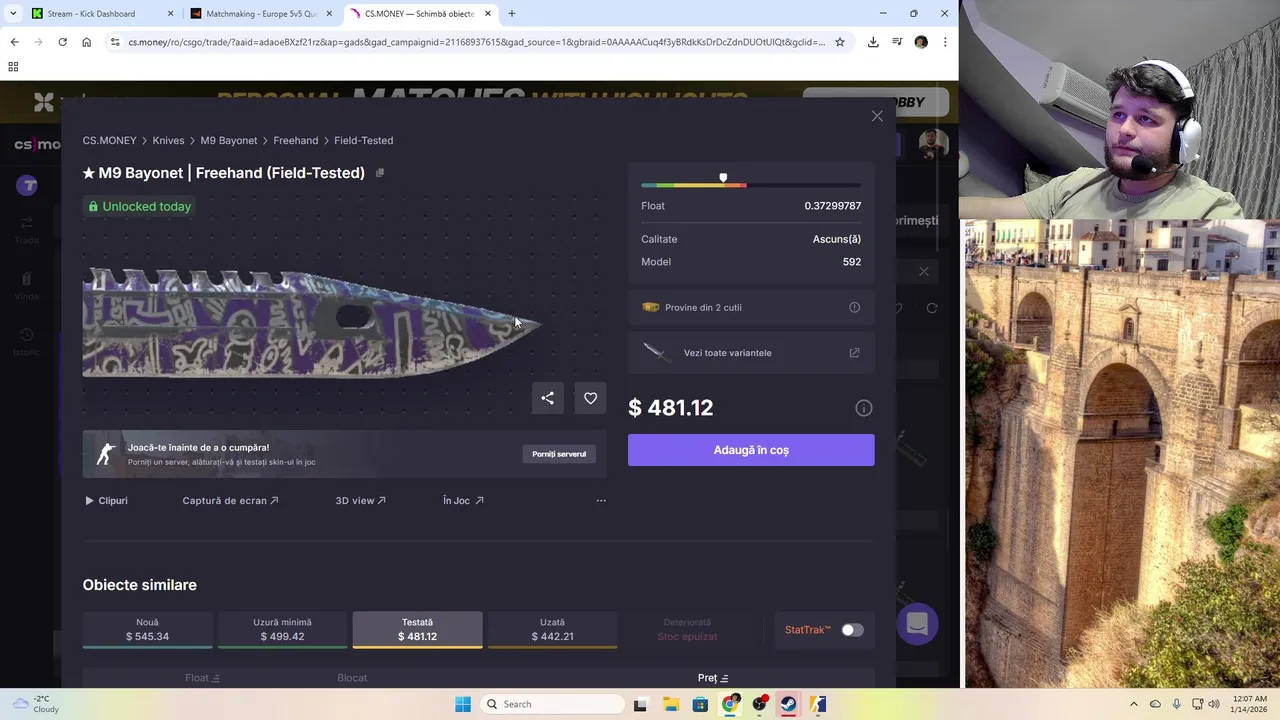1280x720 pixels.
Task: Play Clipuri for this skin
Action: coord(106,500)
